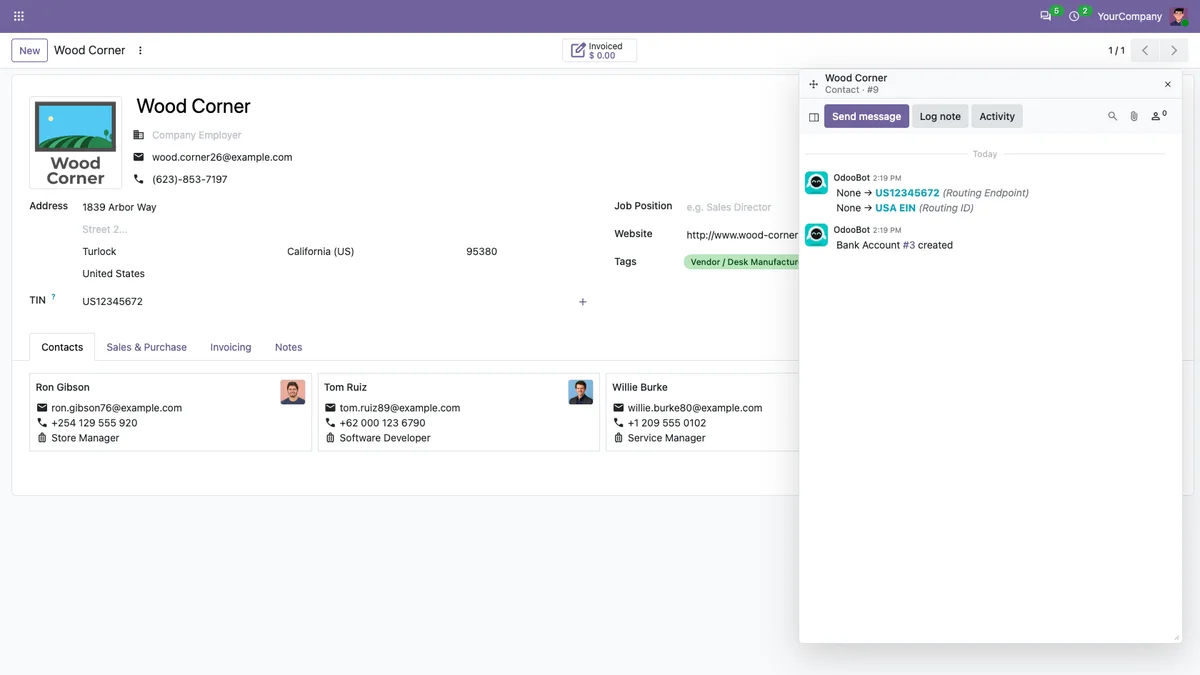Click the Company Employer field
This screenshot has height=675, width=1200.
pyautogui.click(x=197, y=135)
